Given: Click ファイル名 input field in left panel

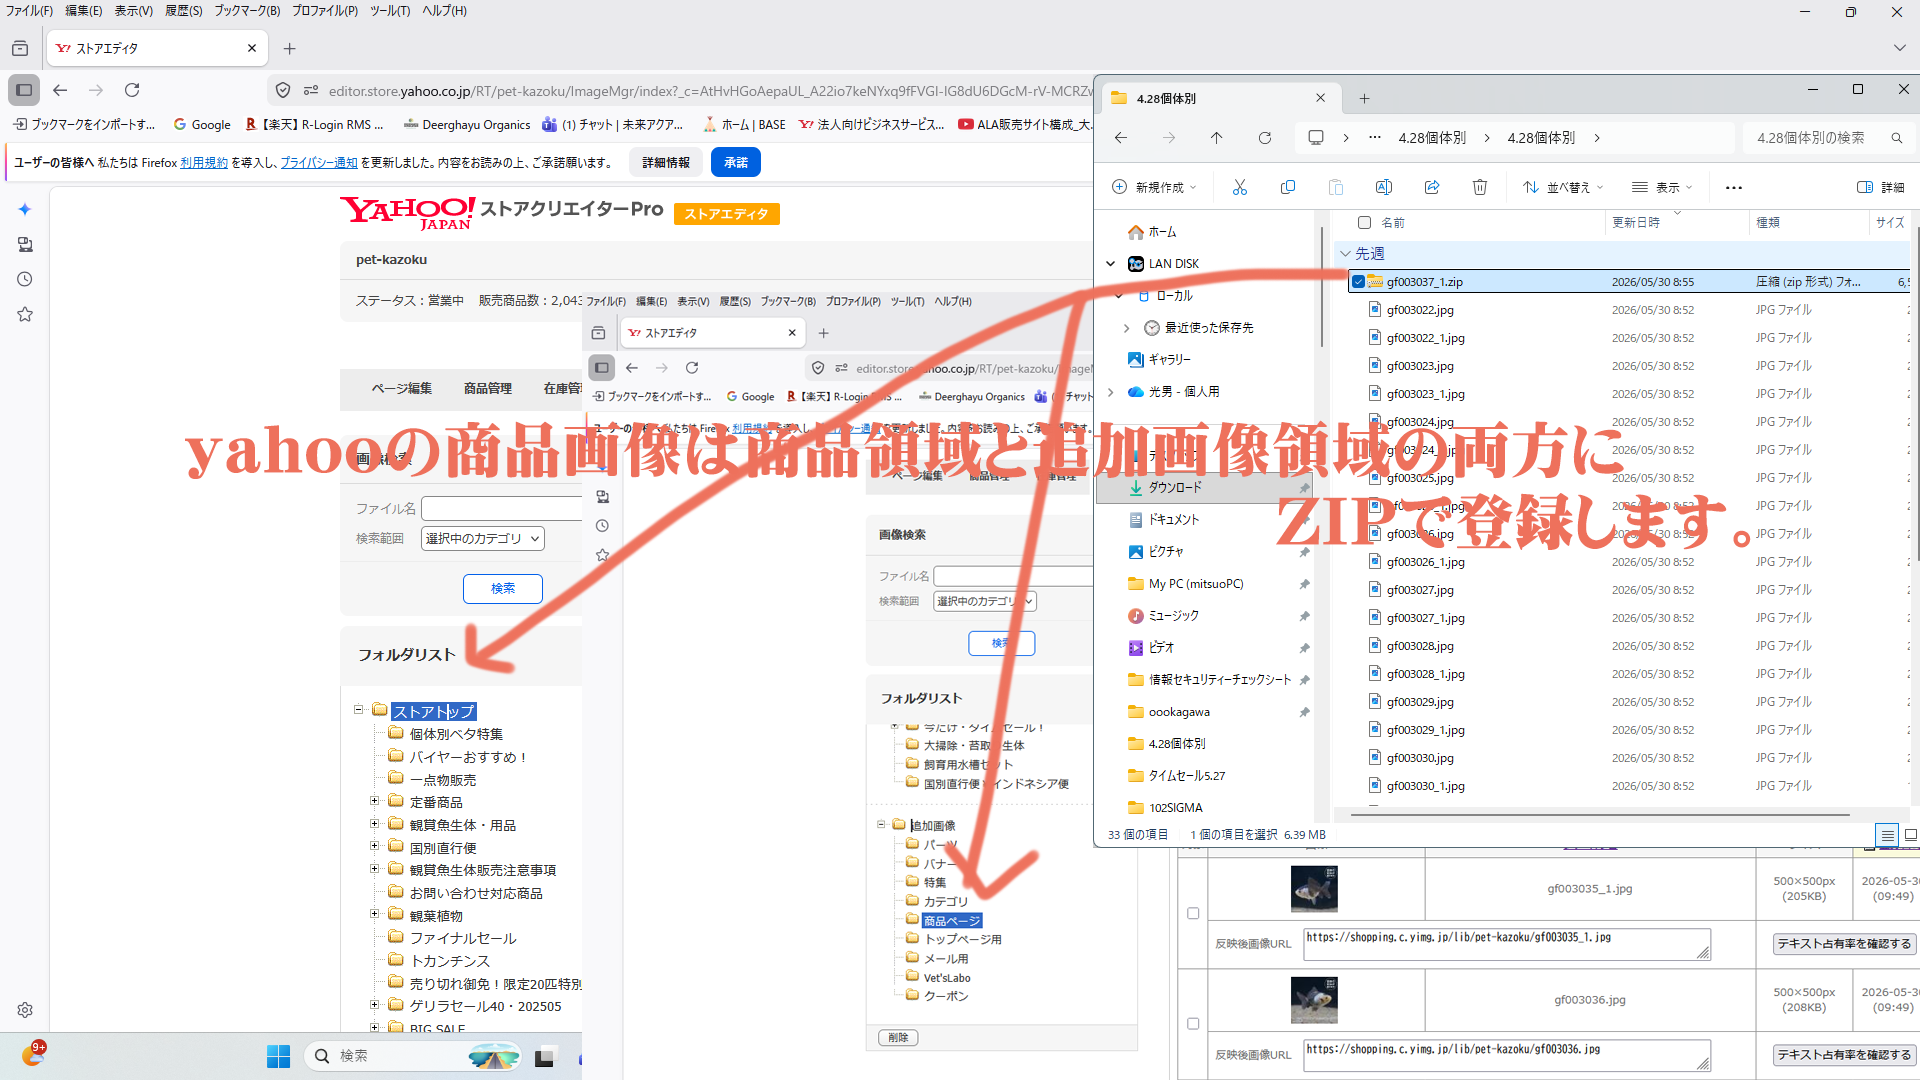Looking at the screenshot, I should (501, 509).
